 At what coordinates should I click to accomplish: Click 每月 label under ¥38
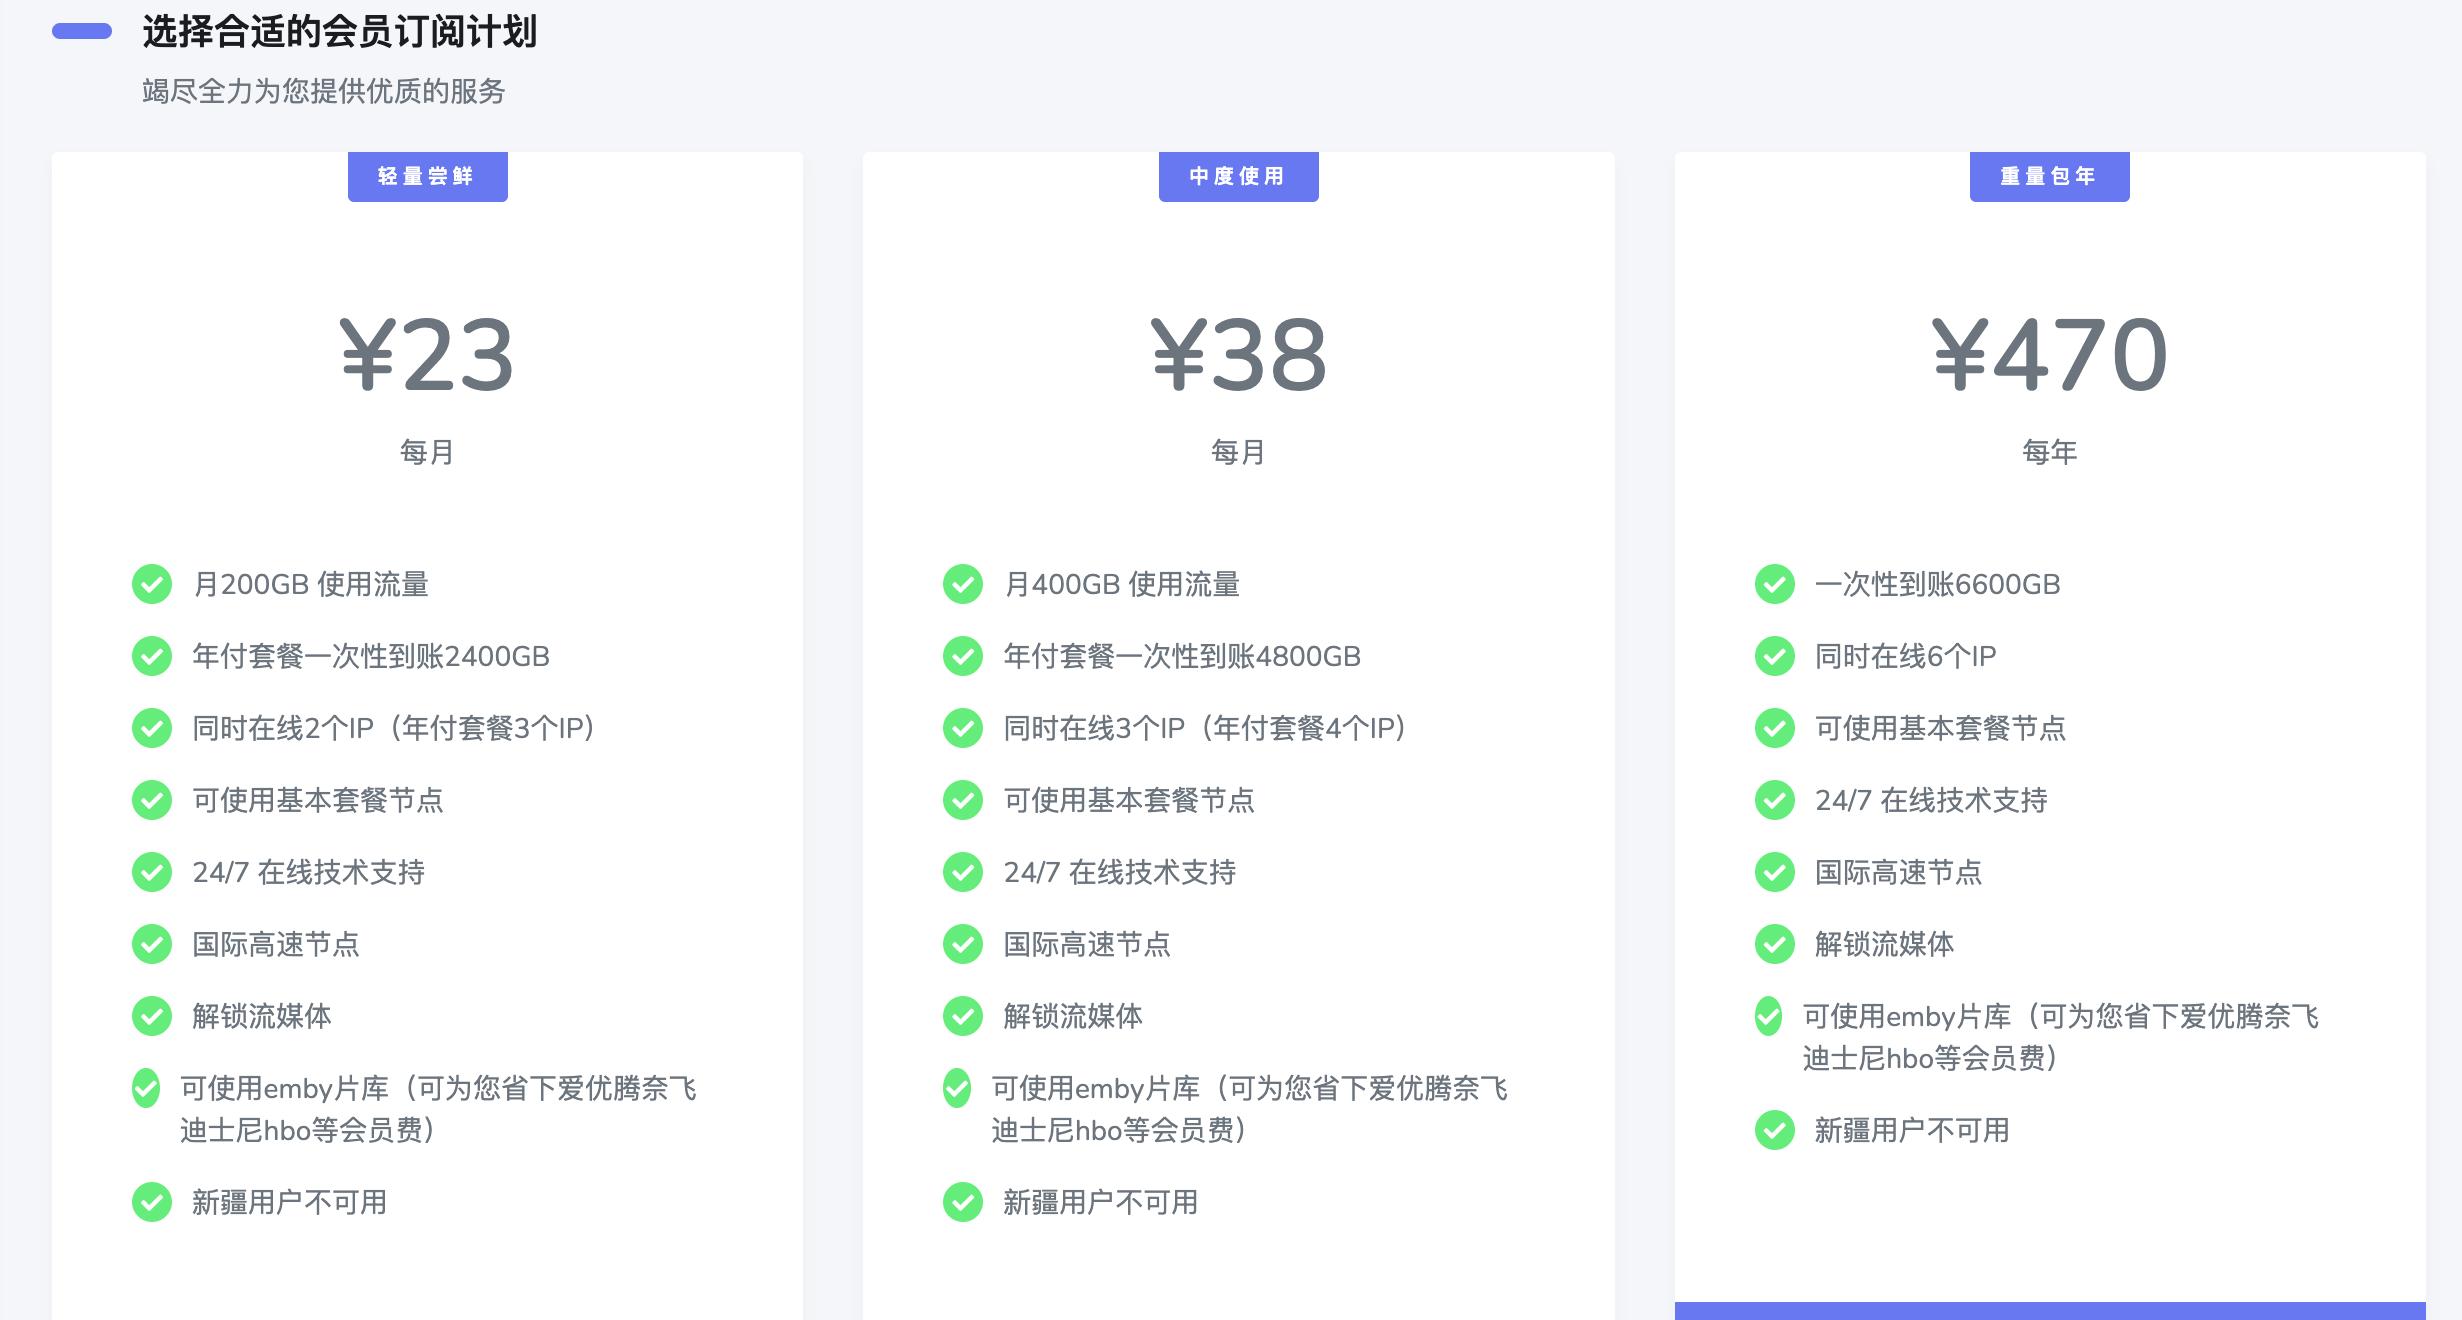pyautogui.click(x=1239, y=452)
